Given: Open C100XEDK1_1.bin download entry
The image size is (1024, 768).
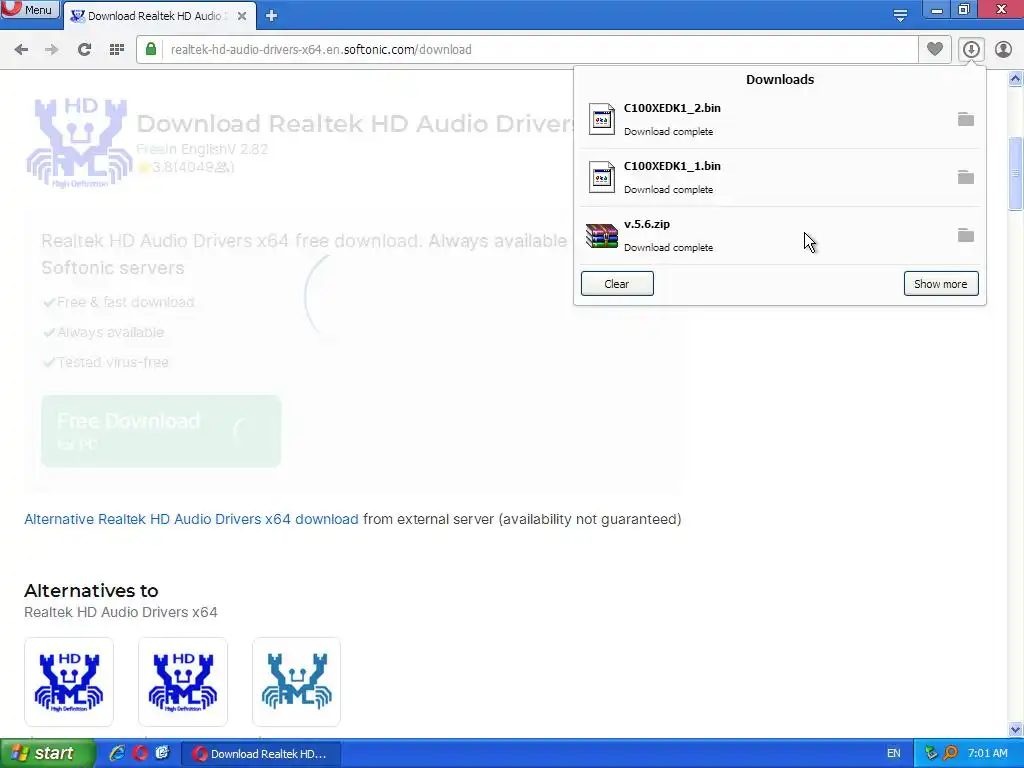Looking at the screenshot, I should click(780, 178).
